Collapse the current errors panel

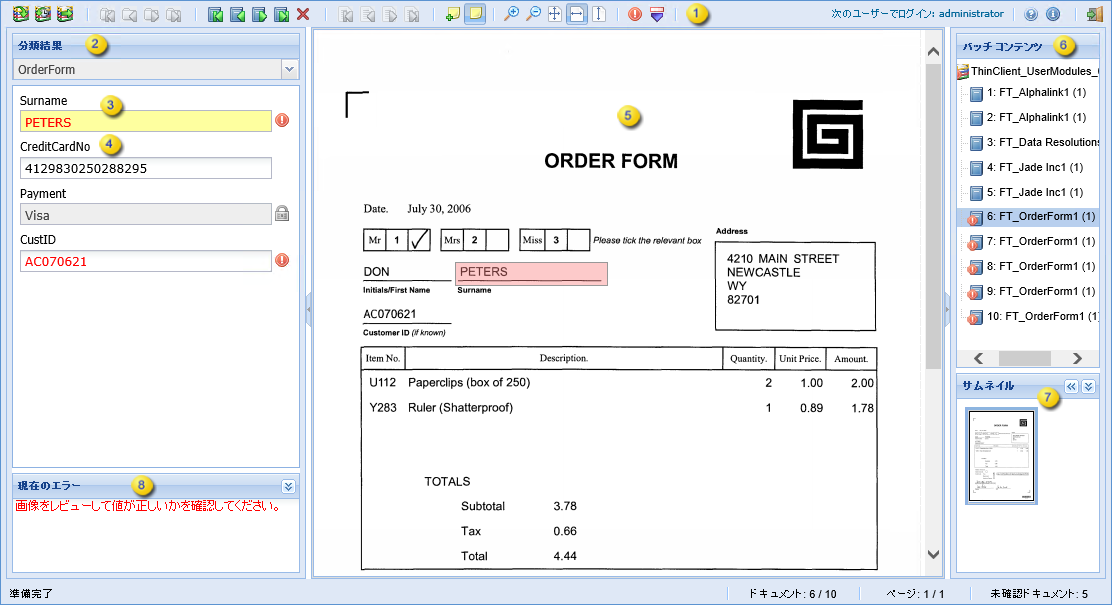[288, 486]
